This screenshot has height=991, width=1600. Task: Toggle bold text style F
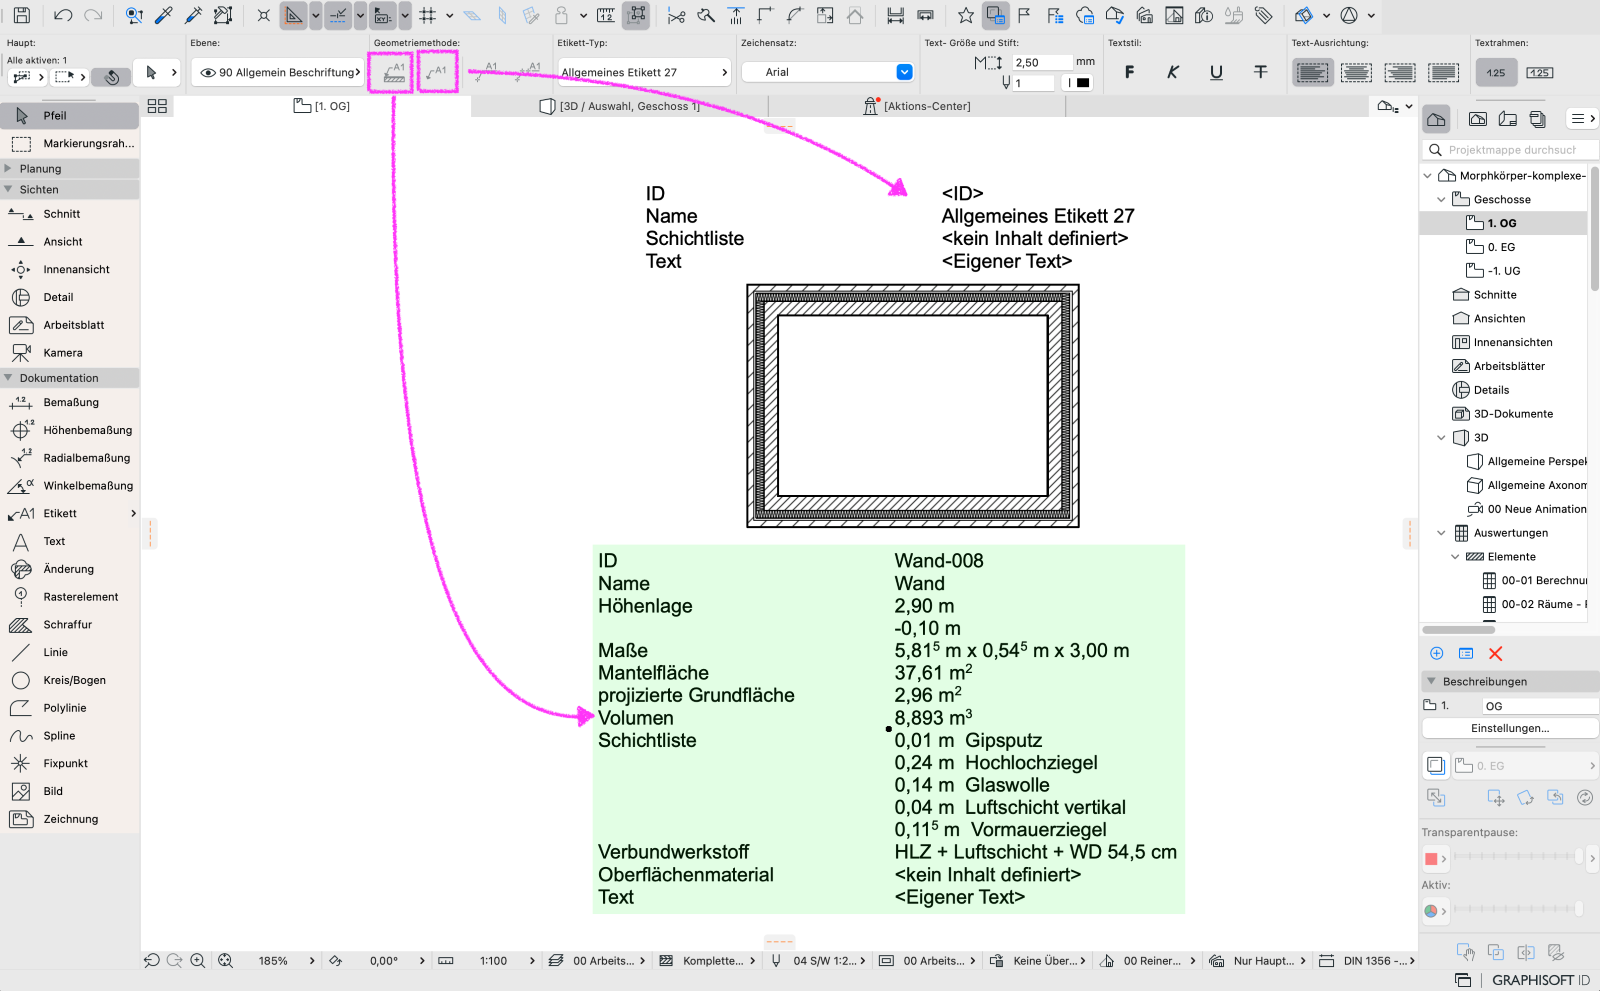click(x=1129, y=72)
